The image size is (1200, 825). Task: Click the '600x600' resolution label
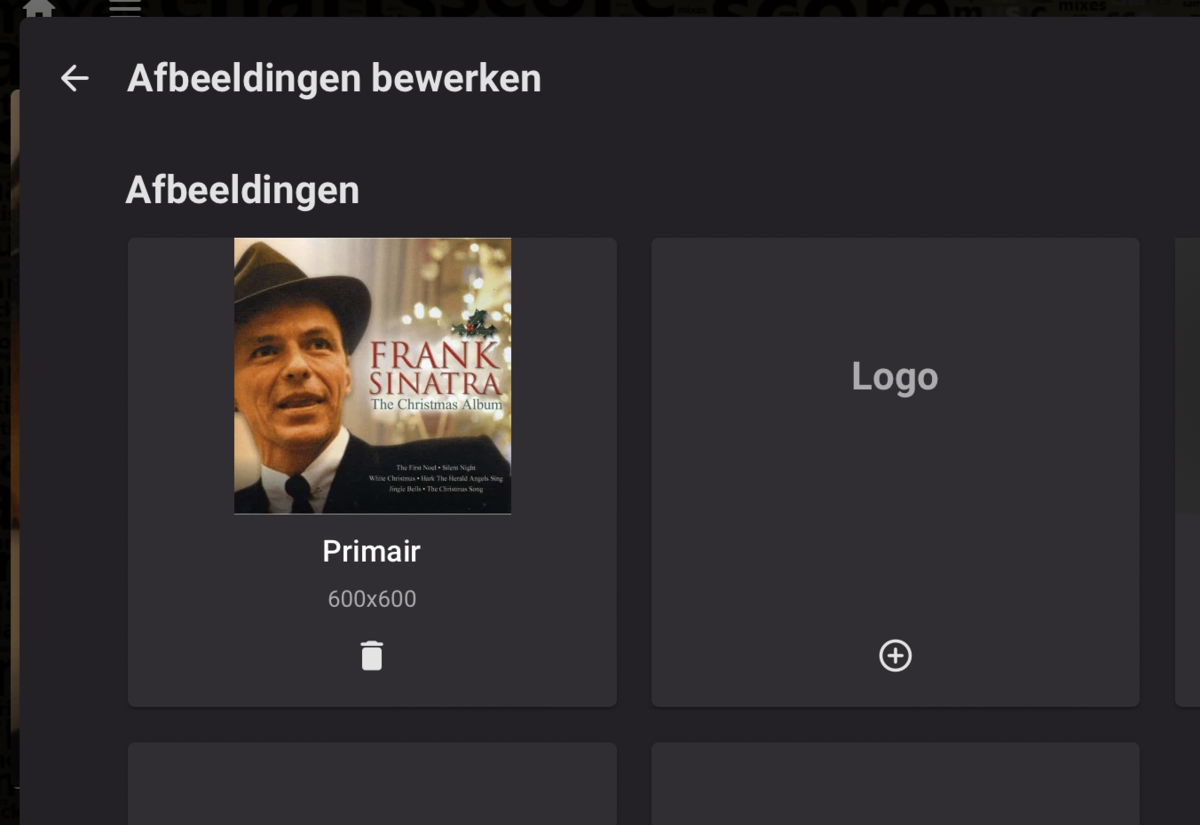coord(371,598)
